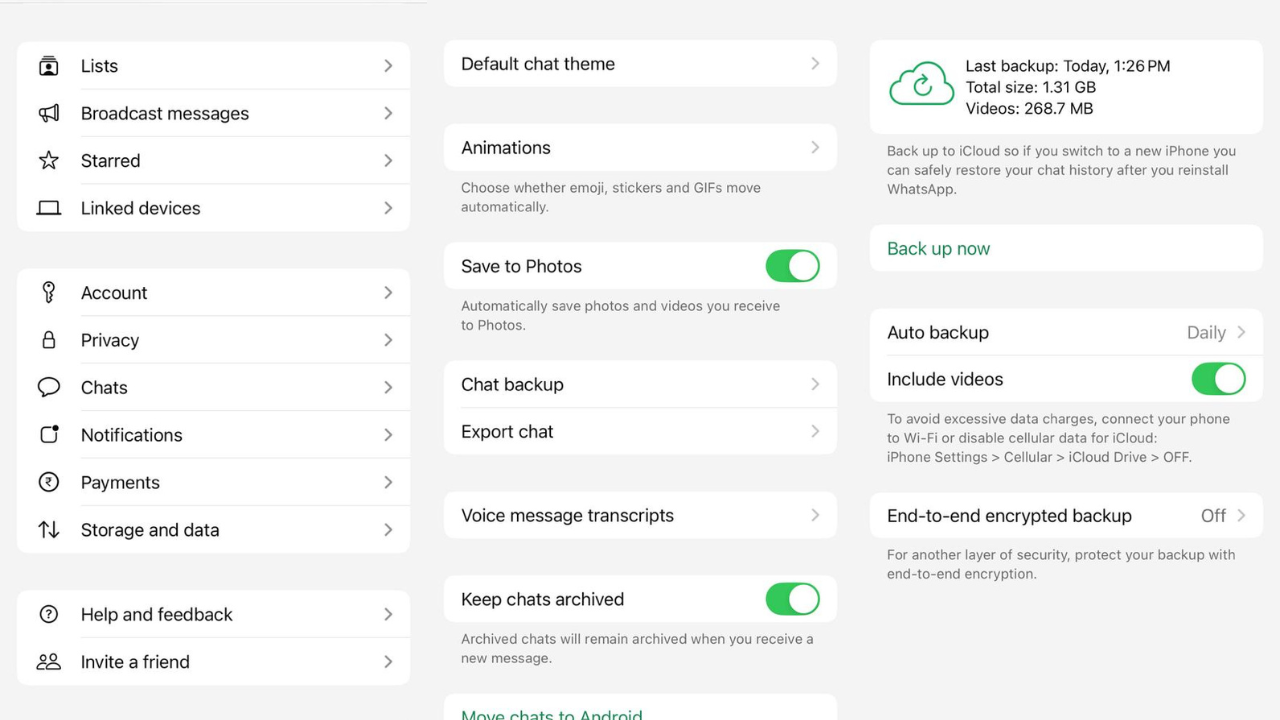Click the iCloud backup cloud icon

(x=921, y=84)
